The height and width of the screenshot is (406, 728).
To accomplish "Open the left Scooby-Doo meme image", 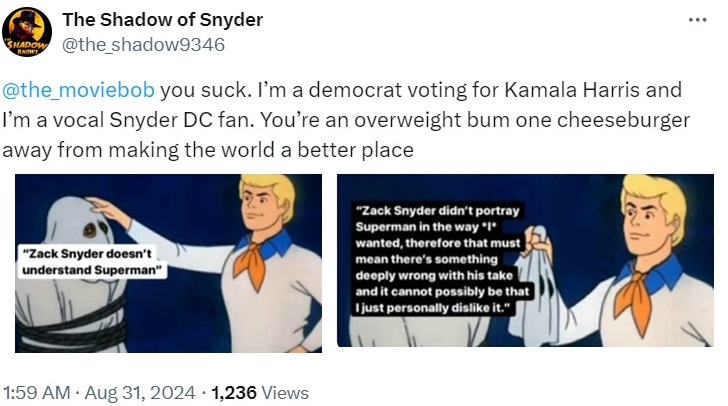I will coord(169,263).
